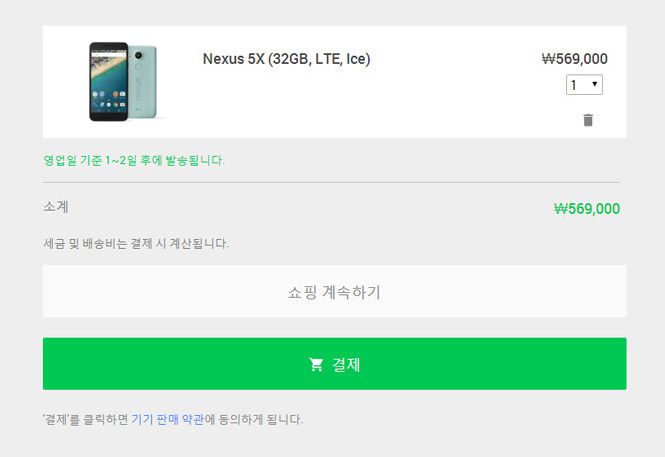Click the 결제 label text inside green button
The image size is (665, 457).
point(346,365)
